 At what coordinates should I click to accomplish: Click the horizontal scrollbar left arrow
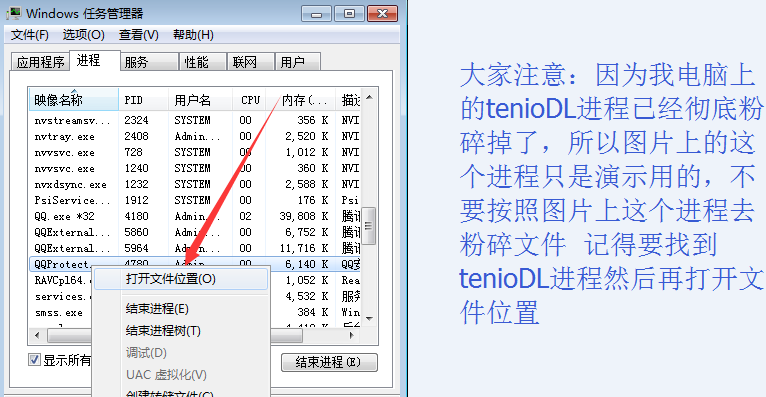pos(37,335)
